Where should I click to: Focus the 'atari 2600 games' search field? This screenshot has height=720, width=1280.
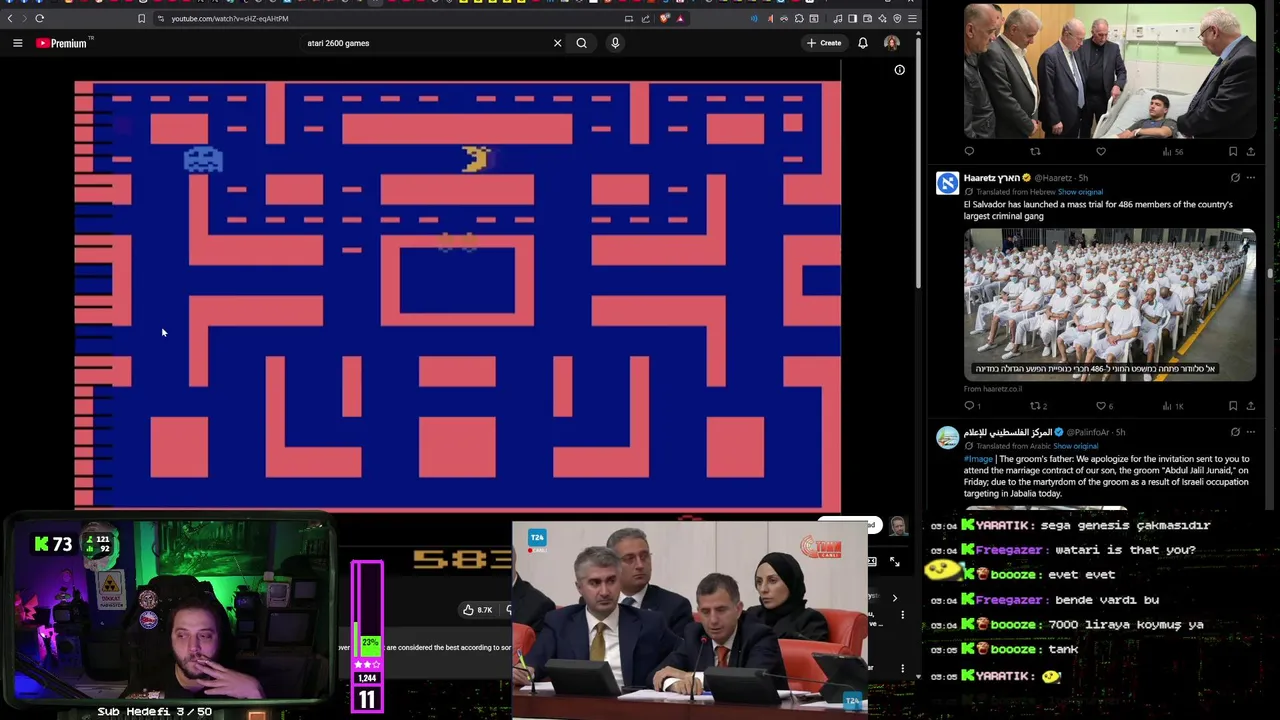coord(426,43)
